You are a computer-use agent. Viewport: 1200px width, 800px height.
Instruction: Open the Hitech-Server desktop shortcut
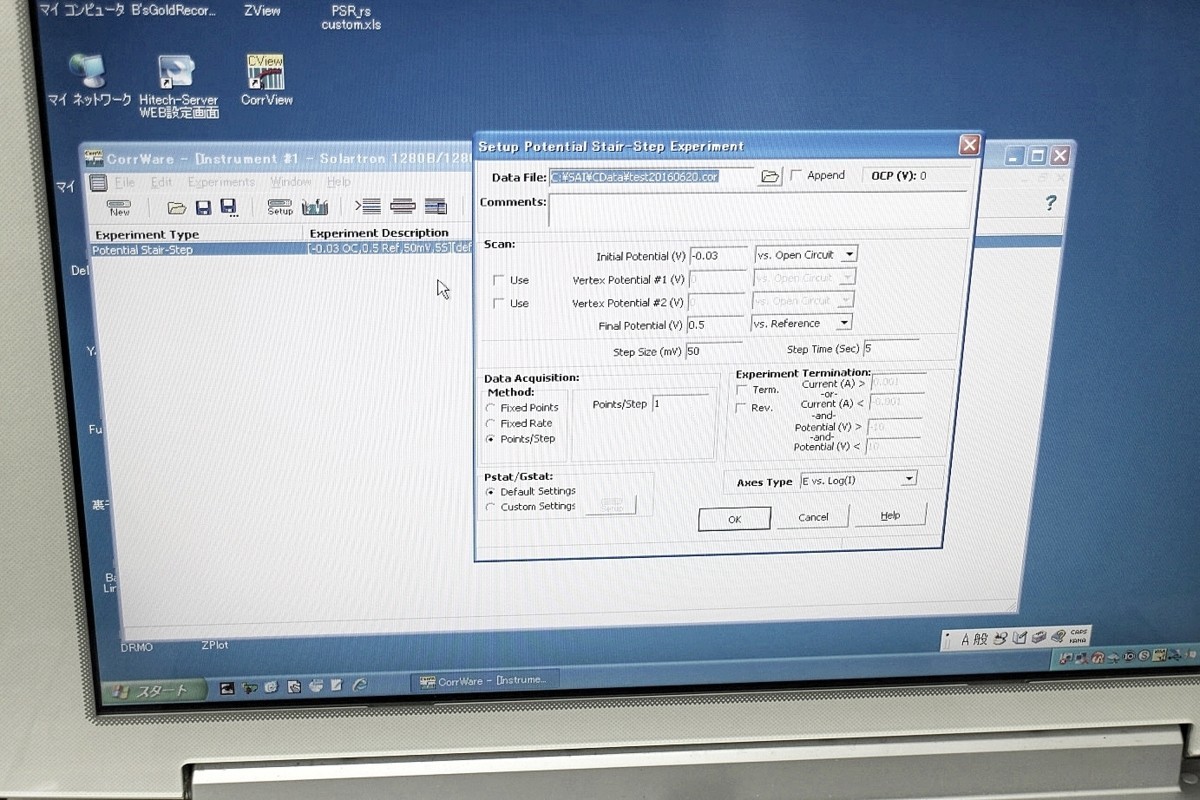[x=178, y=87]
